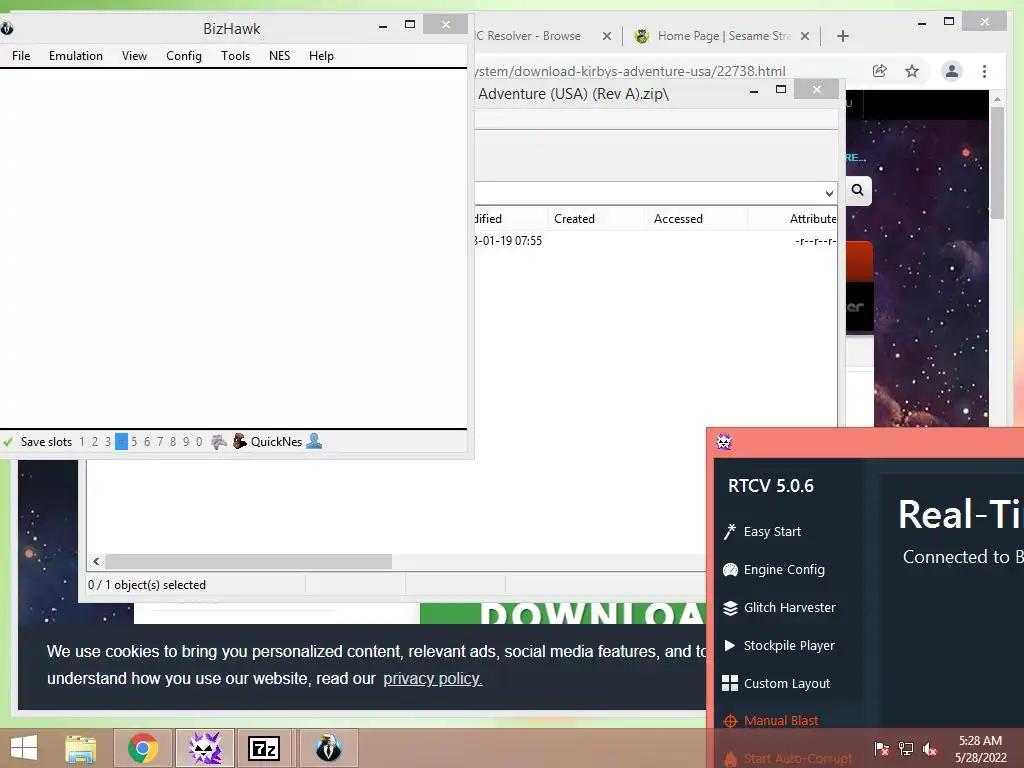Screen dimensions: 1024x768
Task: Click the 7-Zip horizontal scrollbar left arrow
Action: click(96, 562)
